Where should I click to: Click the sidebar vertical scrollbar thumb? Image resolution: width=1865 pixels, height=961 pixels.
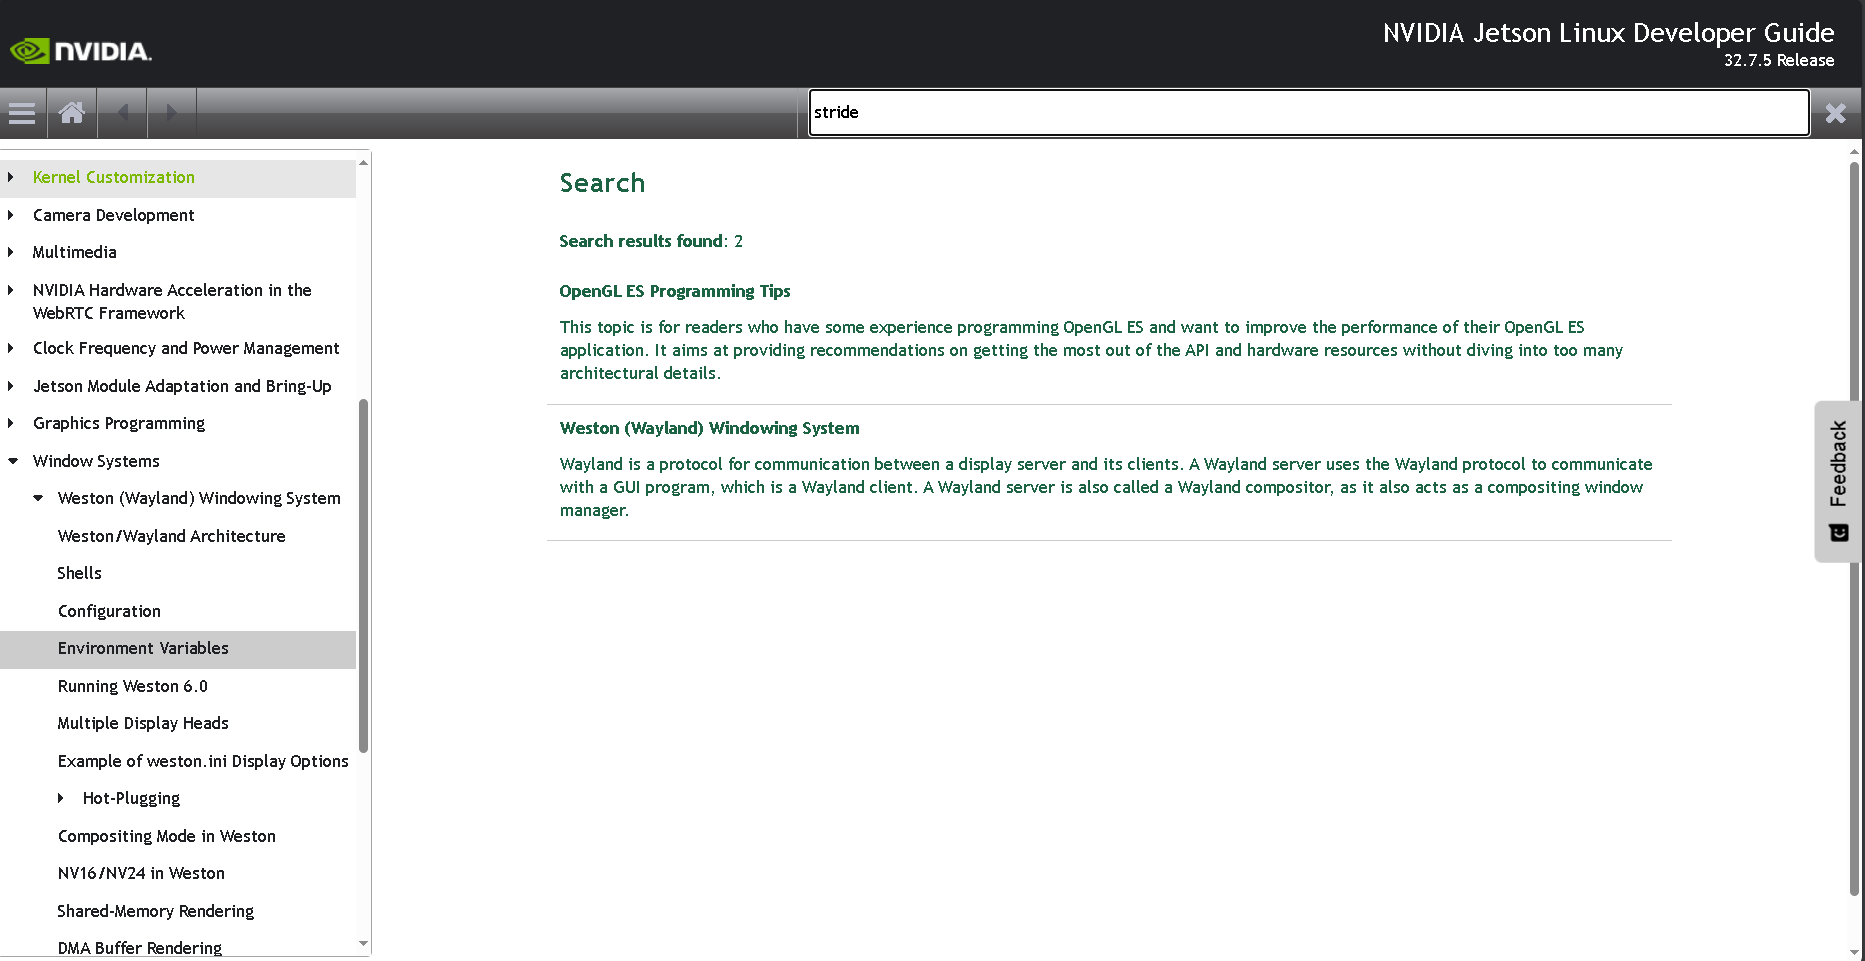tap(363, 575)
